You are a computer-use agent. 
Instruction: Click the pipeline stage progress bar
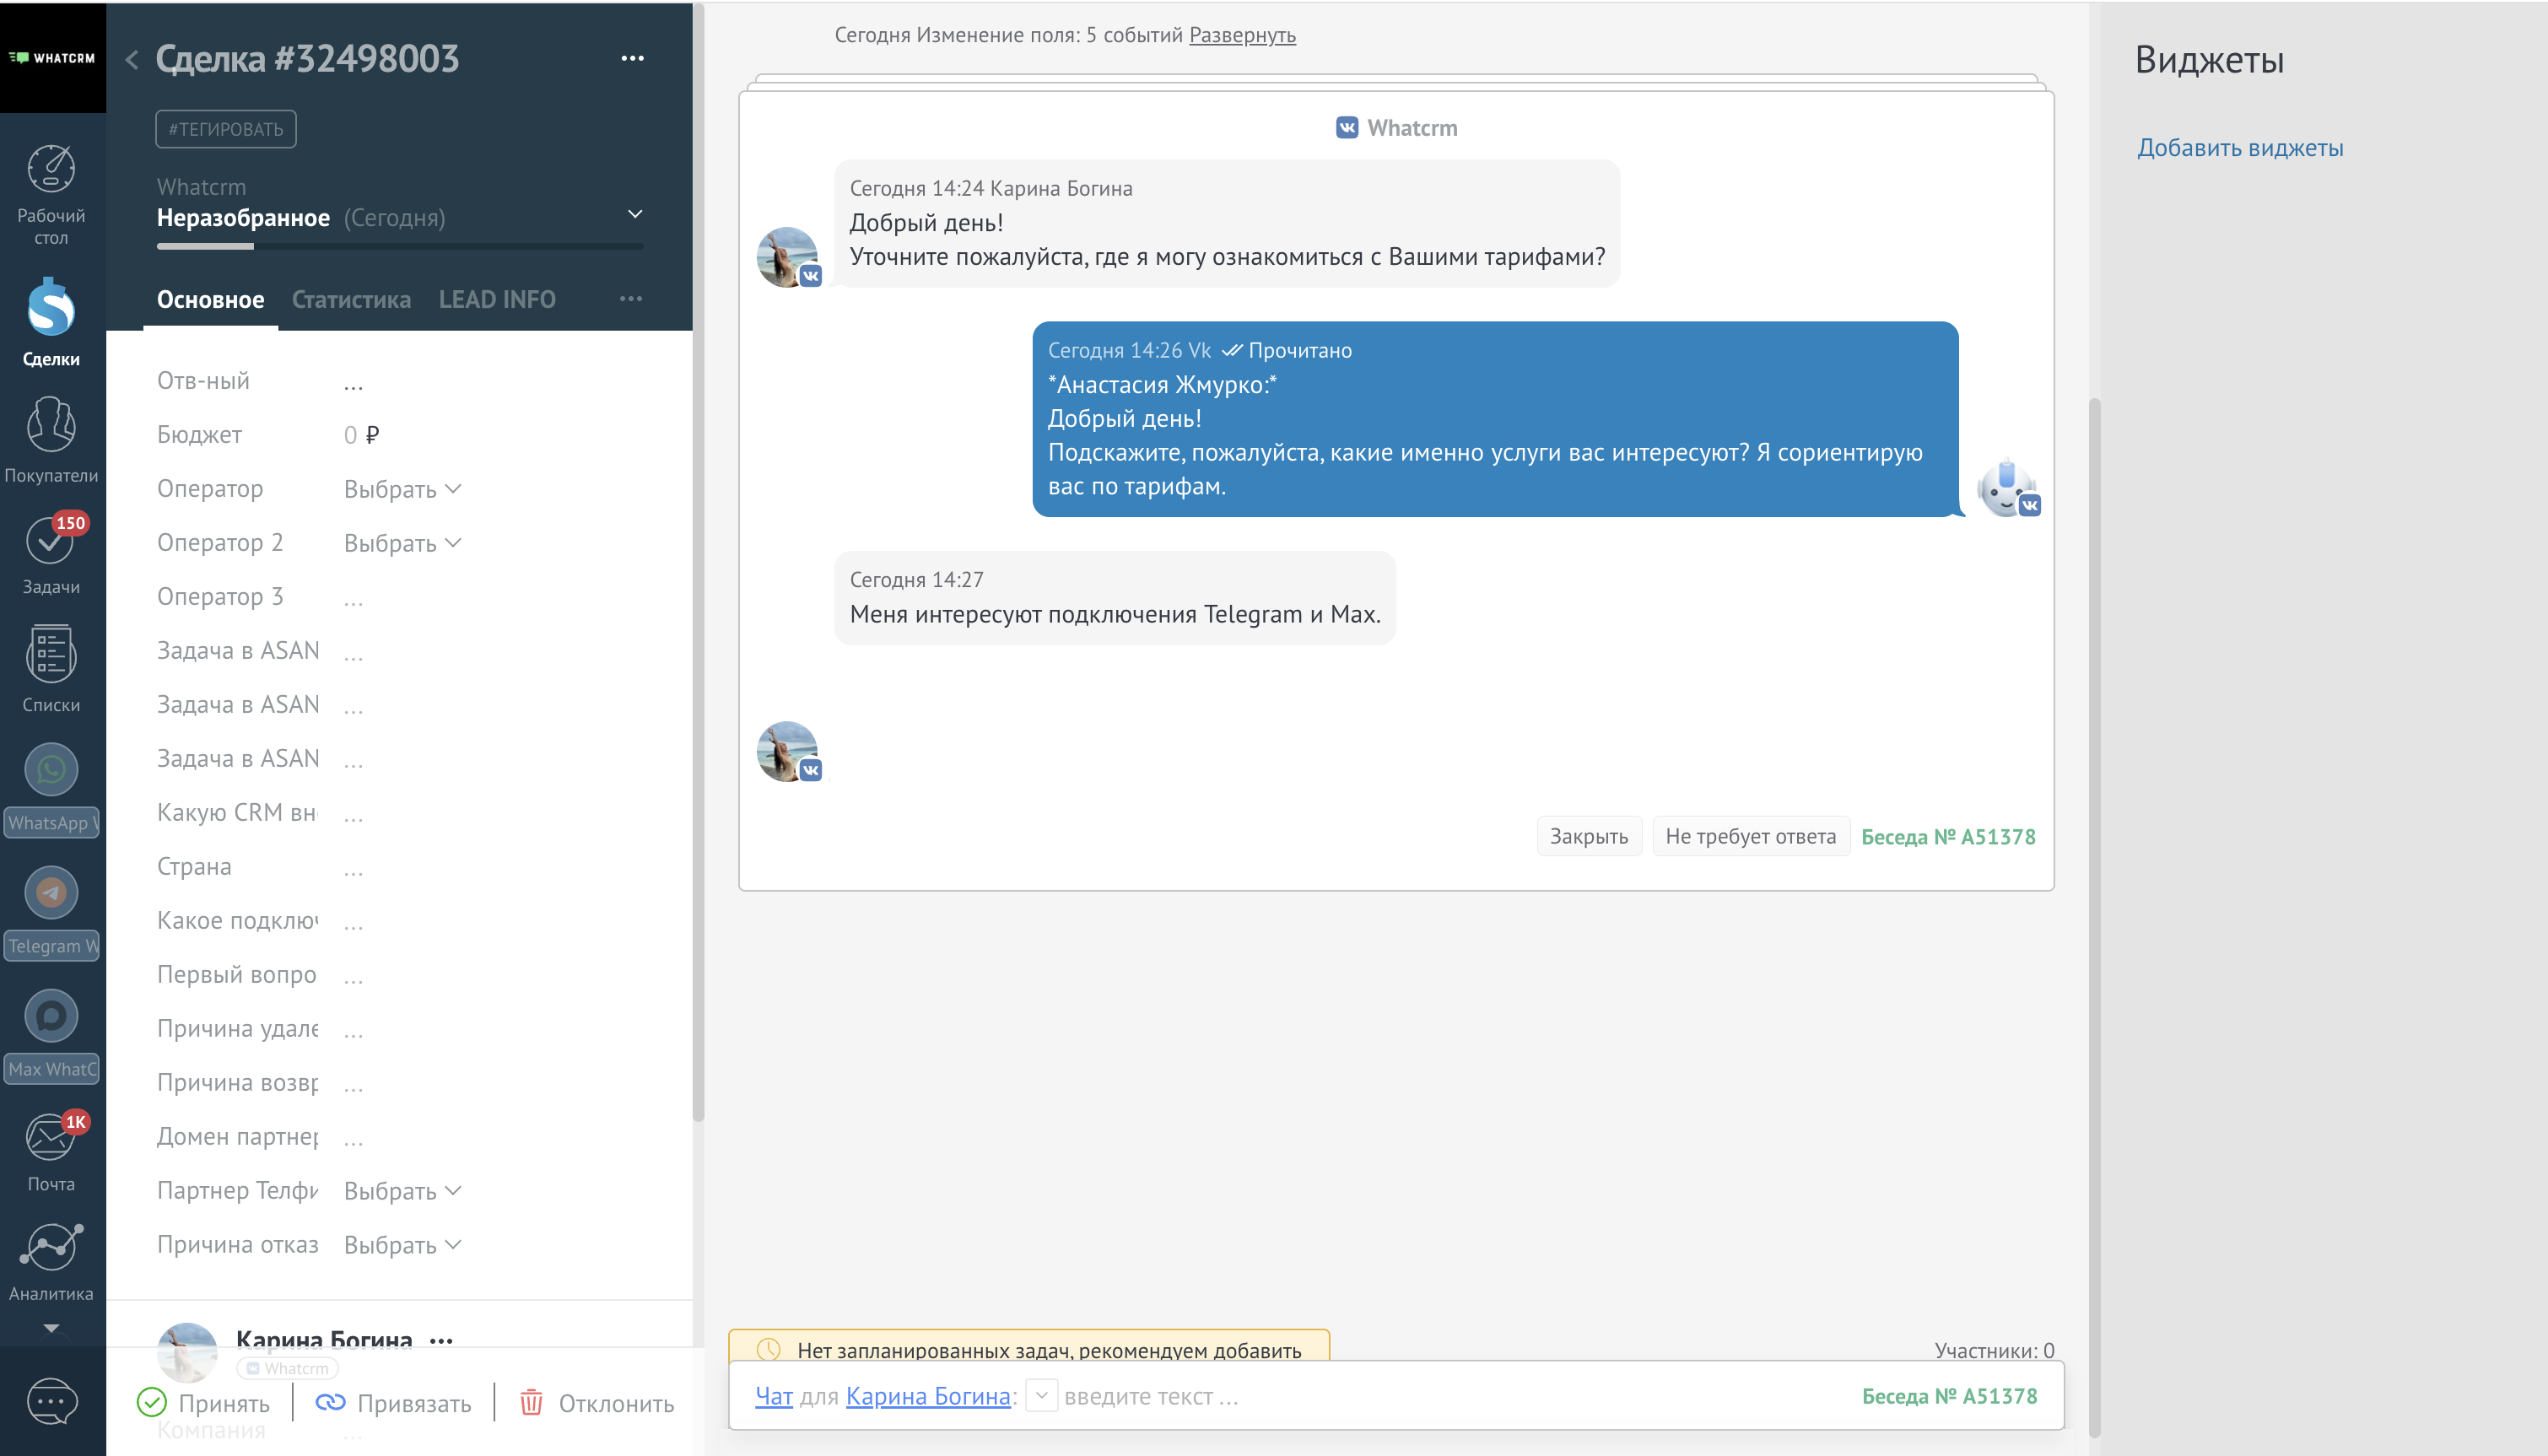coord(400,246)
